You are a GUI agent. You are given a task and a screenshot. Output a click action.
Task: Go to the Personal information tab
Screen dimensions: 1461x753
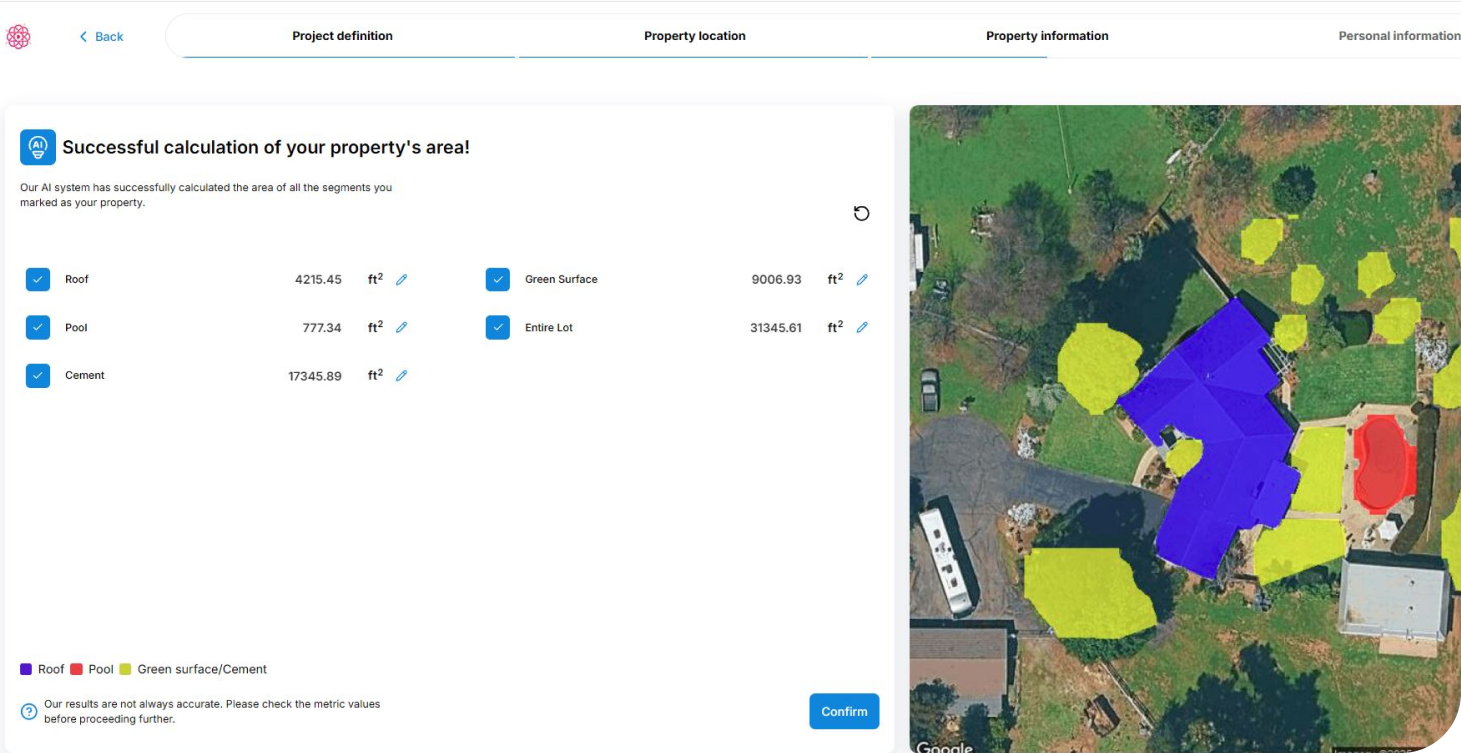point(1398,36)
